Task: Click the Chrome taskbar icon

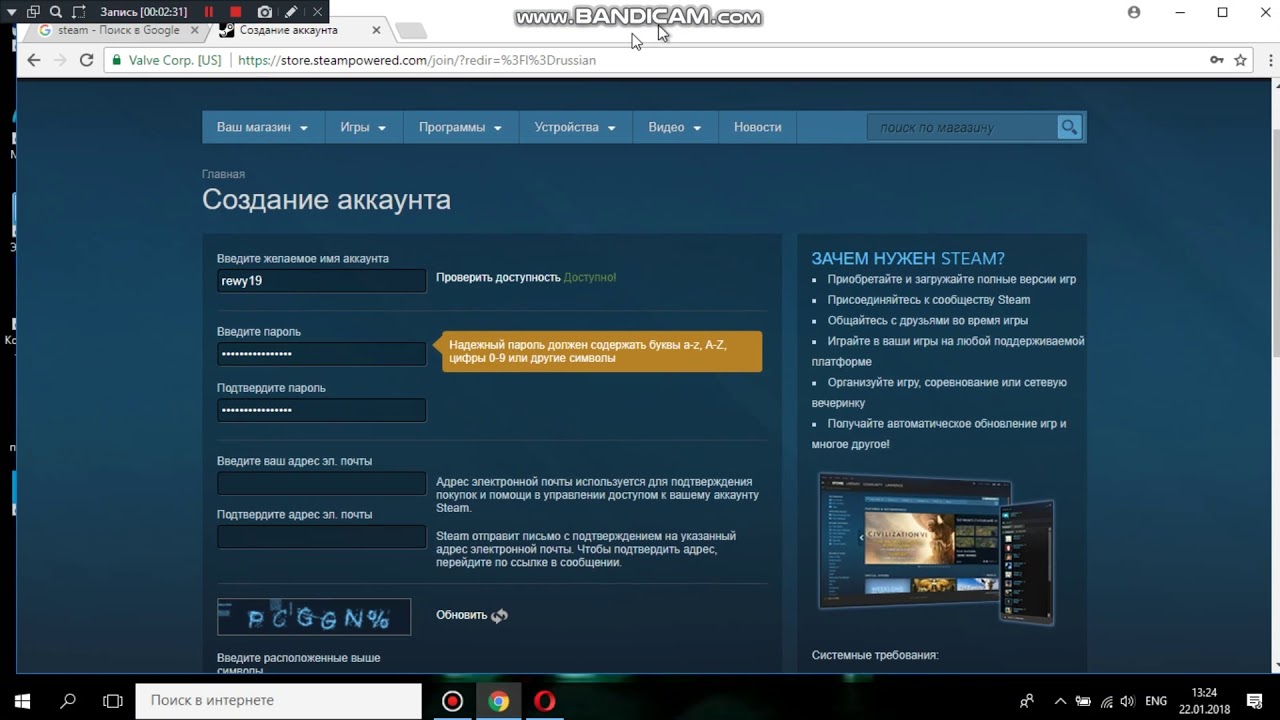Action: (498, 701)
